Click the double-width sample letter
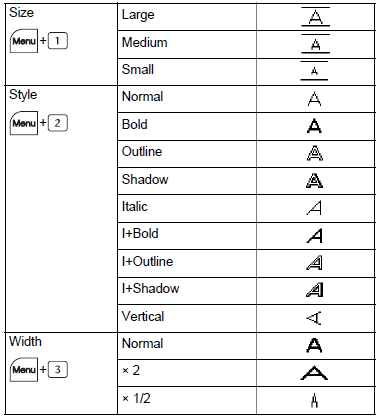Screen dimensions: 380x420 (x=314, y=373)
